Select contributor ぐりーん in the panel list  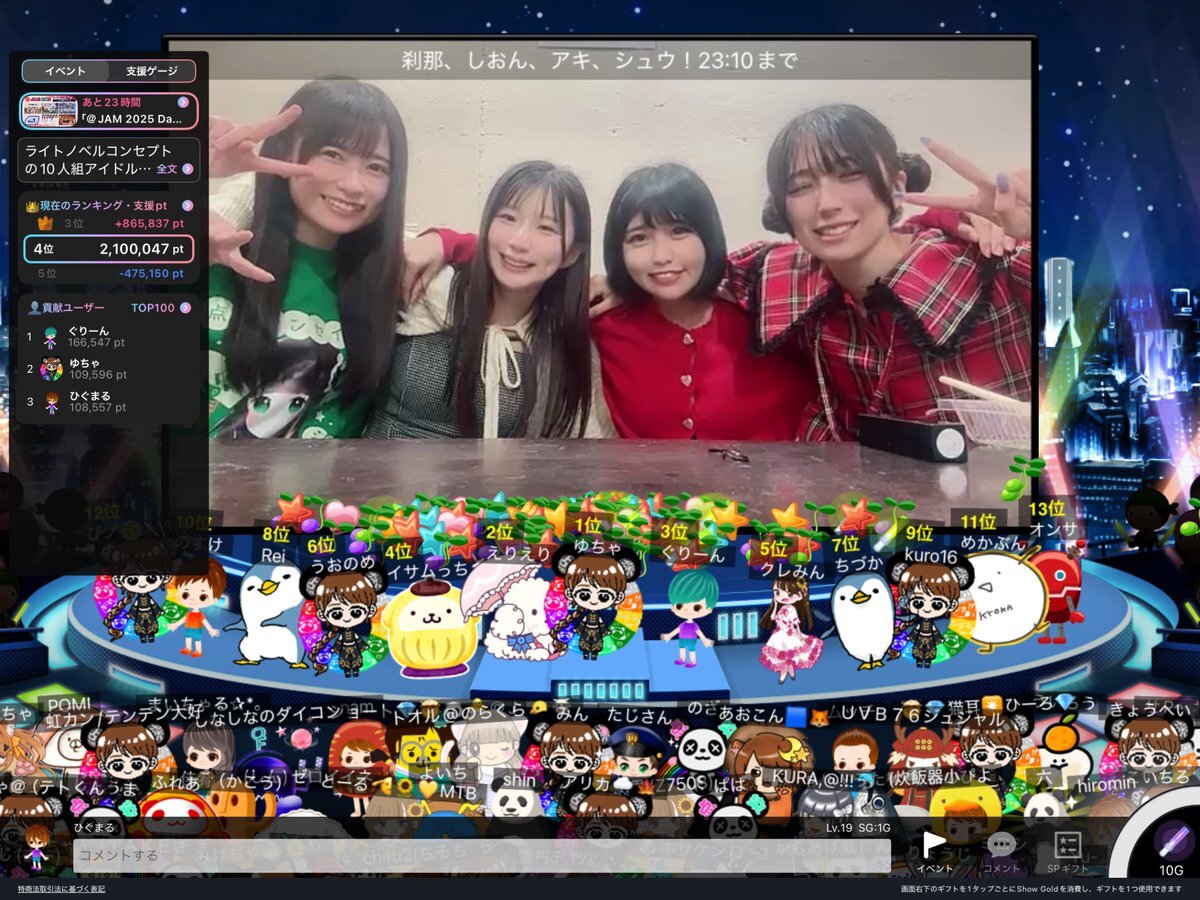click(110, 337)
